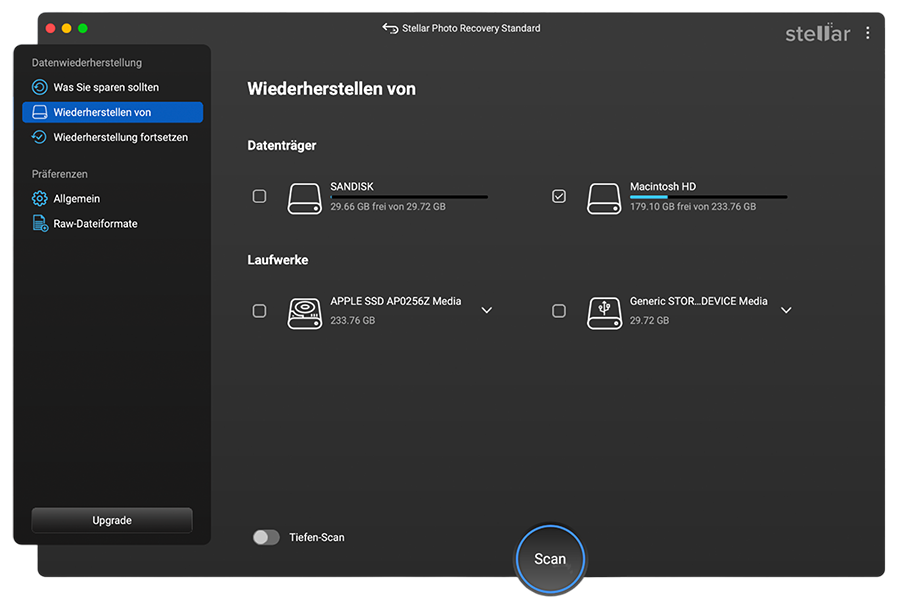
Task: Click the Was Sie sparen sollten camera icon
Action: [38, 87]
